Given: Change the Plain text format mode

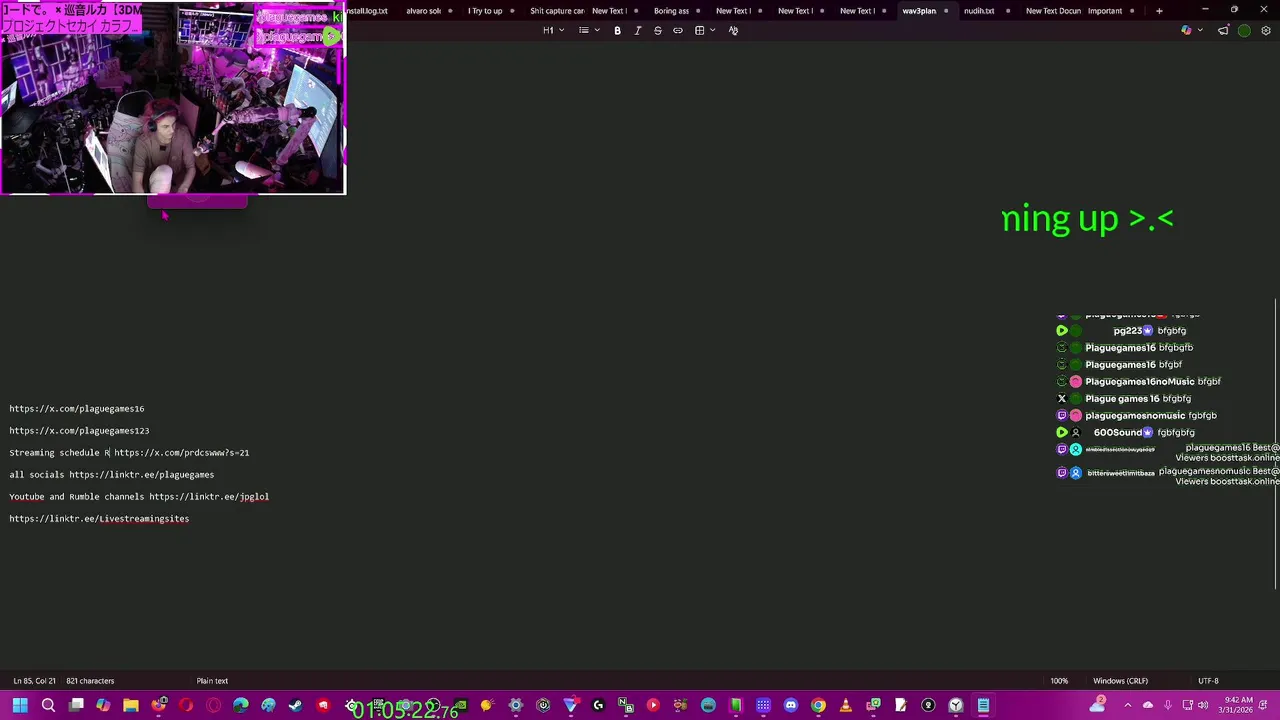Looking at the screenshot, I should click(x=212, y=681).
